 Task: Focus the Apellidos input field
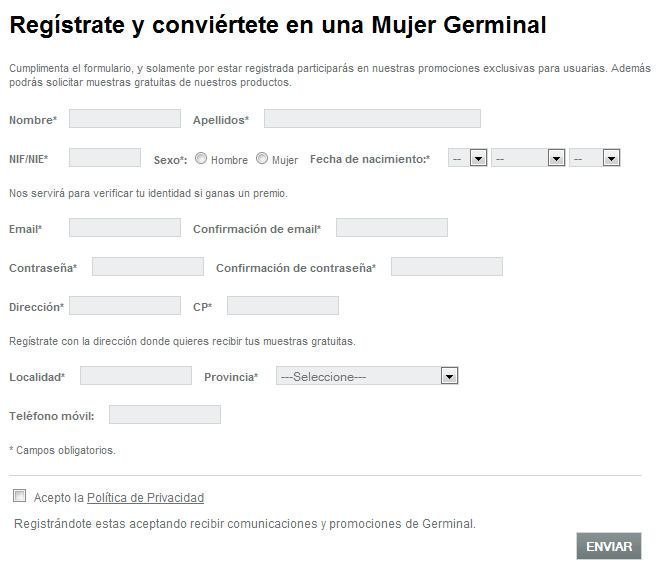coord(372,119)
